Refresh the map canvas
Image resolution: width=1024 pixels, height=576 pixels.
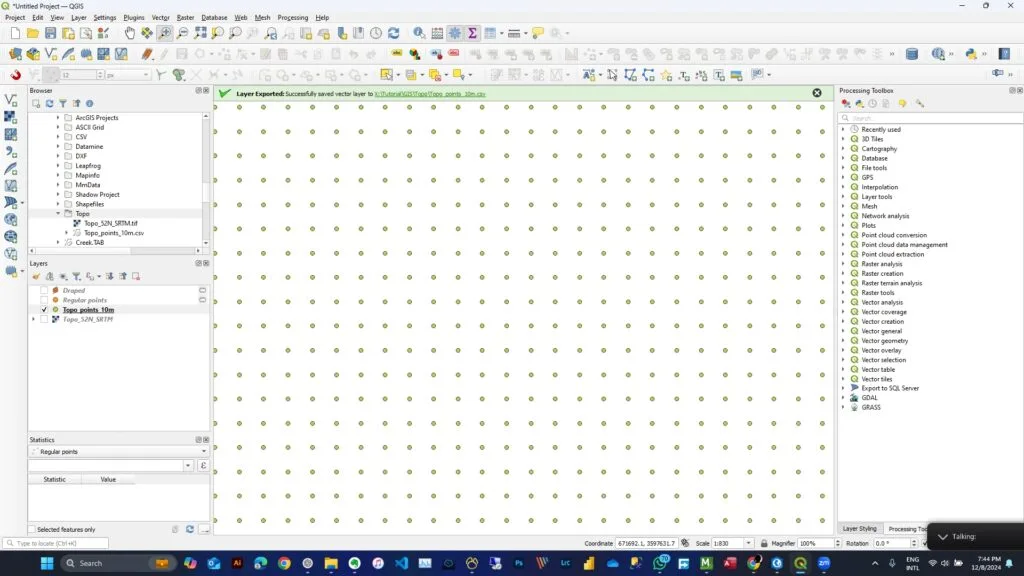point(393,33)
